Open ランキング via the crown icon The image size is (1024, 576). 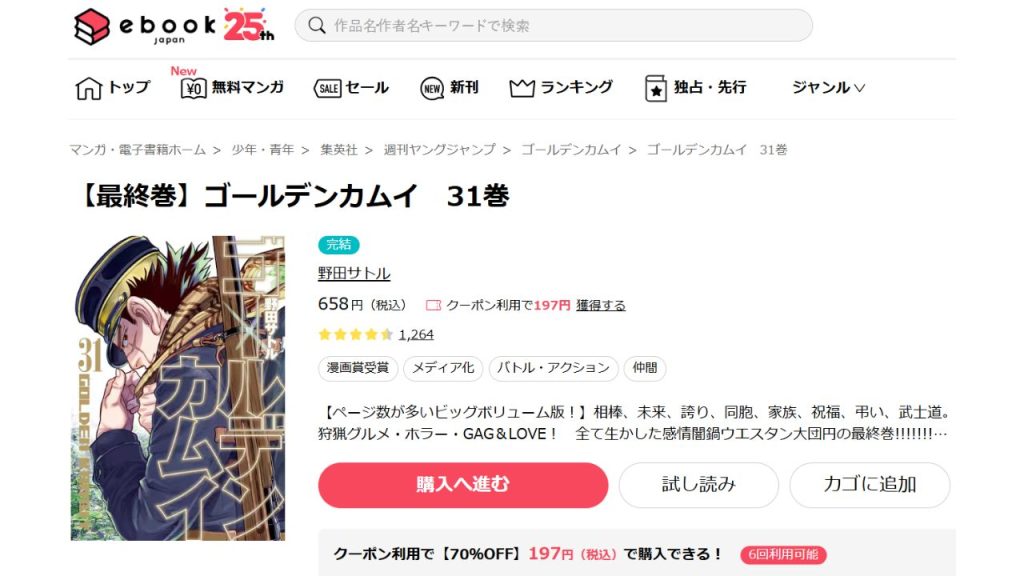click(522, 88)
